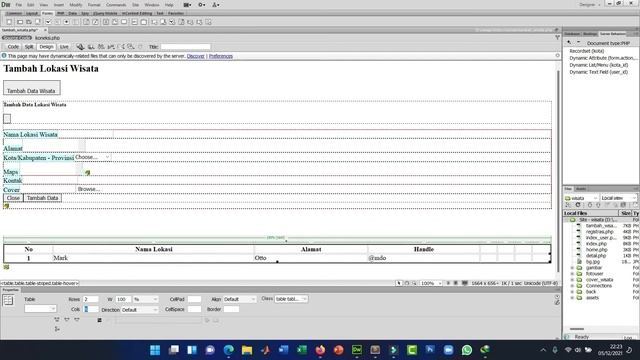Insert a Checkbox from the Forms toolbar
The height and width of the screenshot is (360, 640).
(x=48, y=22)
